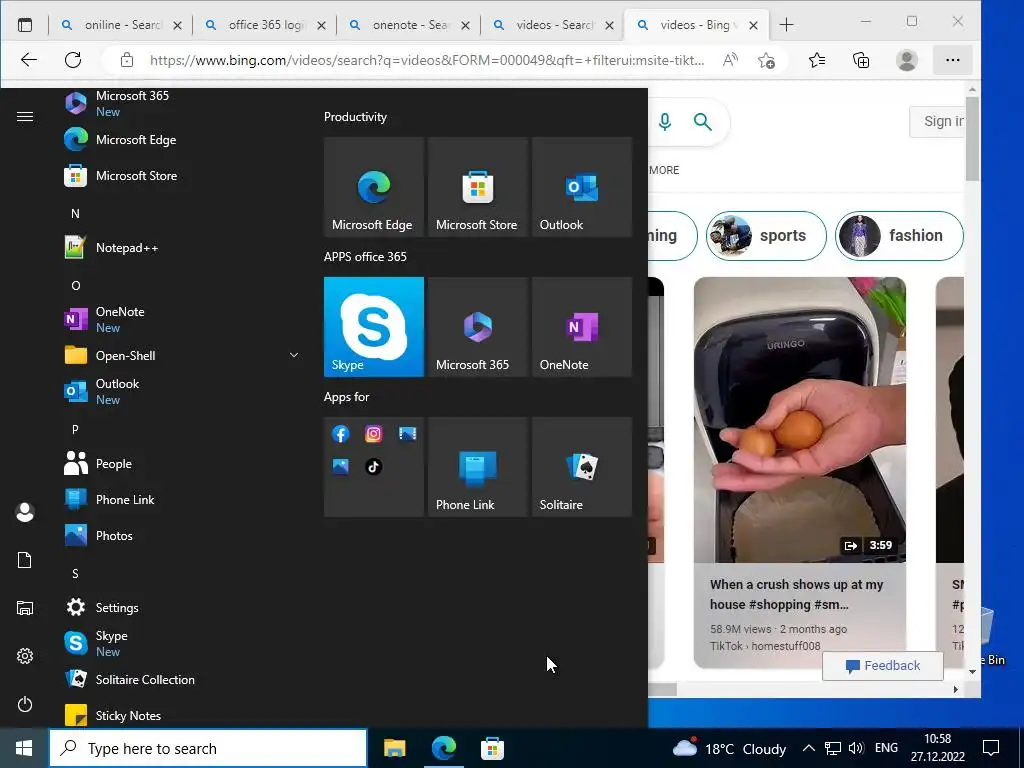Screen dimensions: 1024x768
Task: Open Outlook from the app list
Action: pos(180,391)
